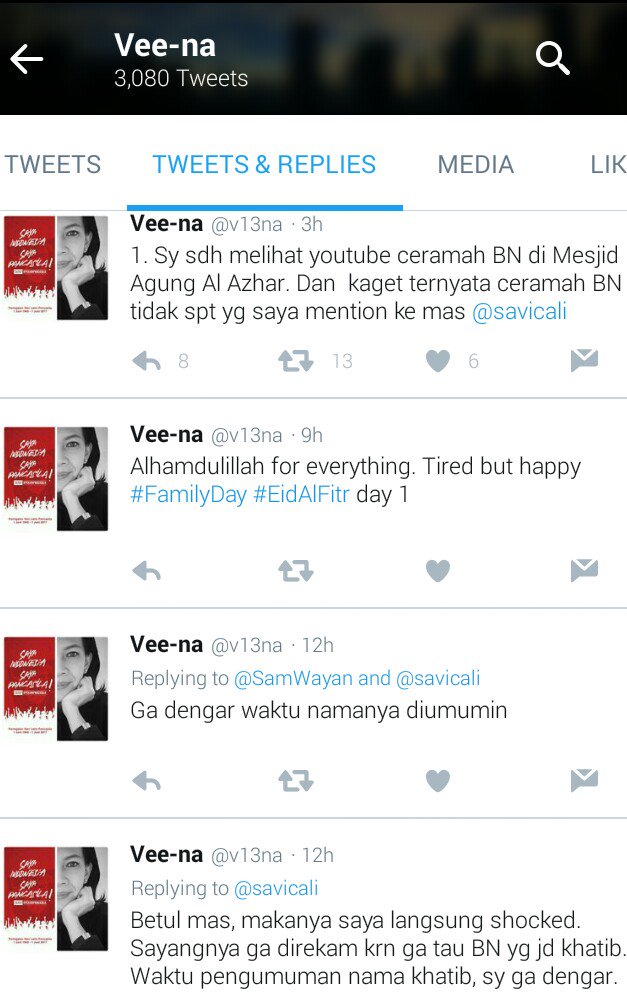The height and width of the screenshot is (998, 627).
Task: Open the #FamilyDay hashtag
Action: [x=188, y=495]
